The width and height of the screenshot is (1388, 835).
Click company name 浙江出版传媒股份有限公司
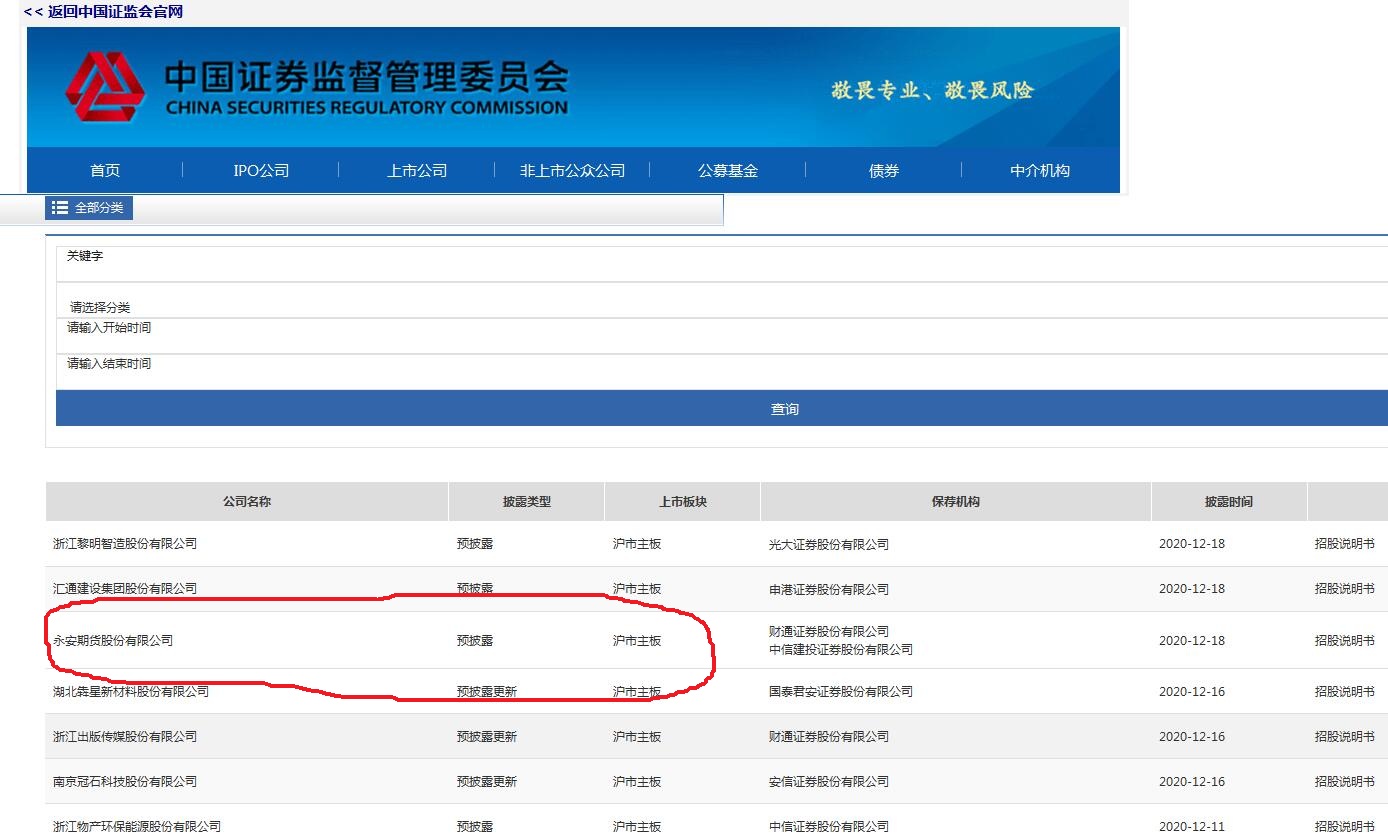click(125, 736)
